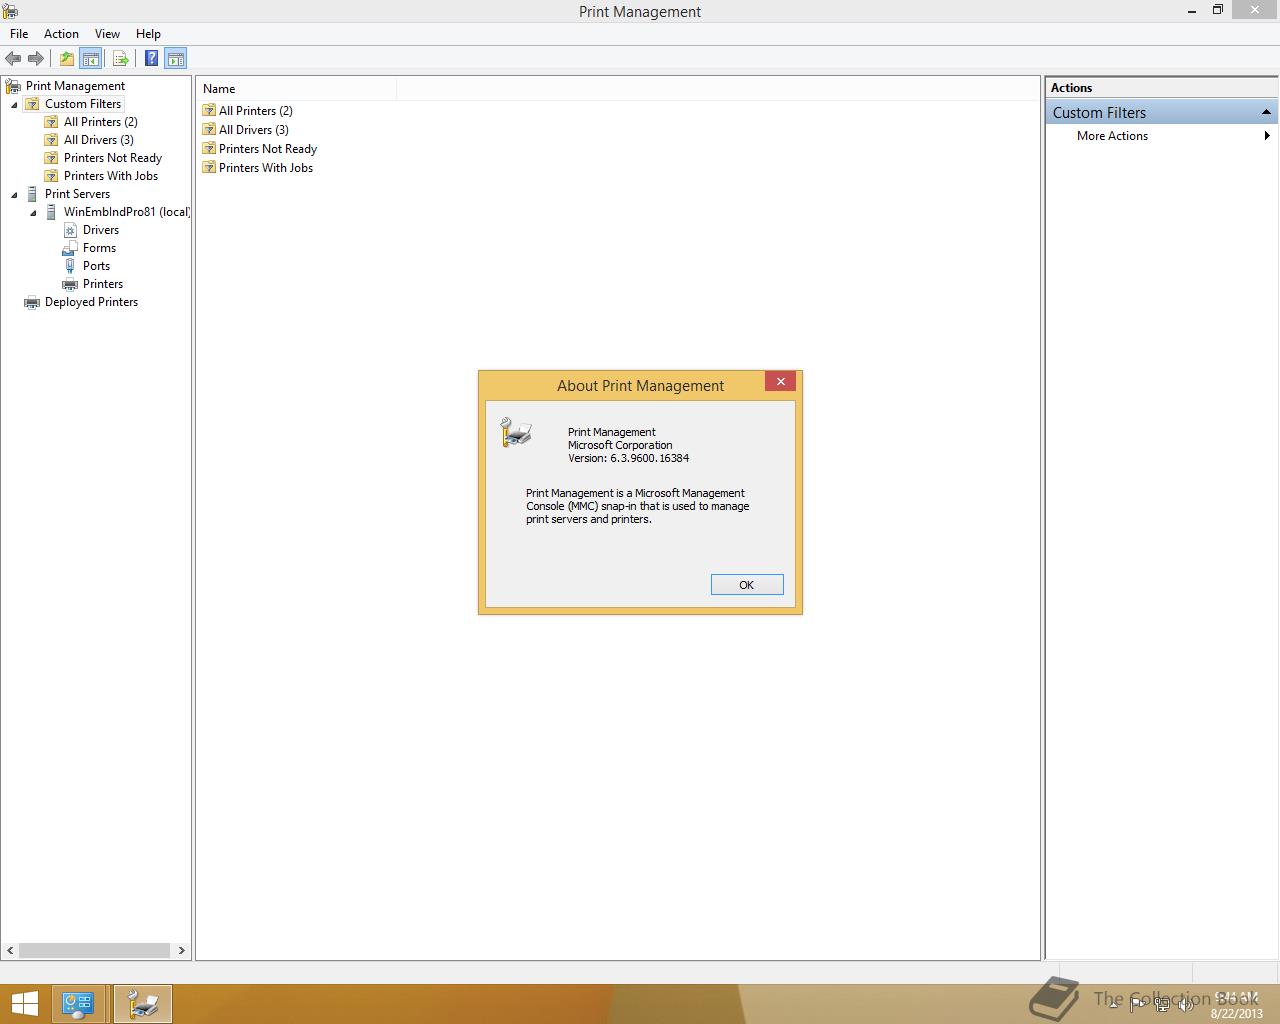The height and width of the screenshot is (1024, 1280).
Task: Select All Printers (2) in the tree
Action: click(101, 122)
